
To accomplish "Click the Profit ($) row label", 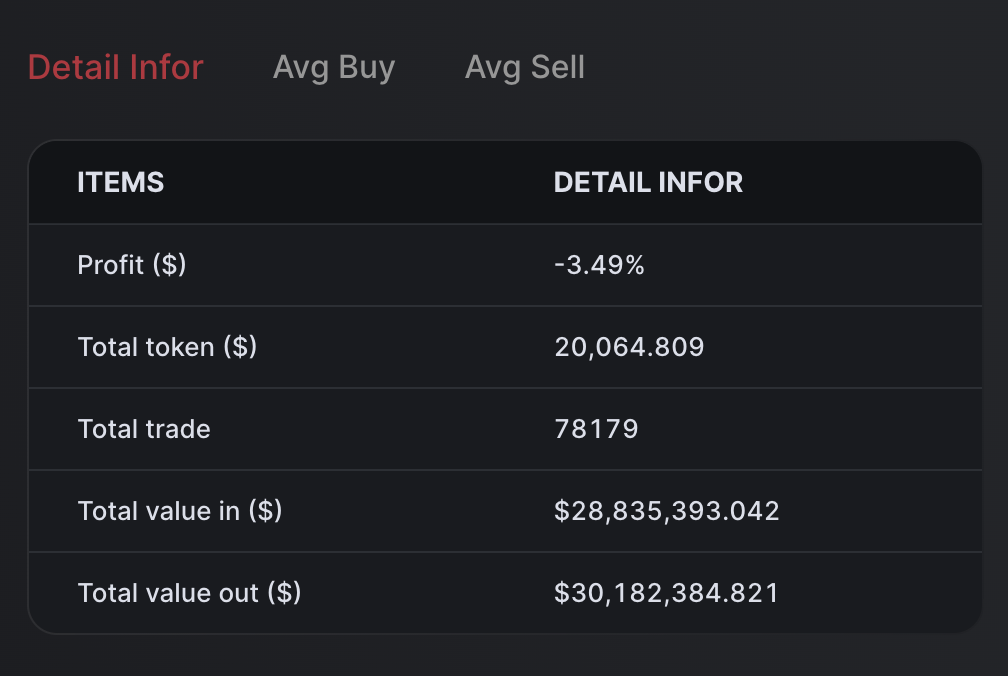I will 132,265.
